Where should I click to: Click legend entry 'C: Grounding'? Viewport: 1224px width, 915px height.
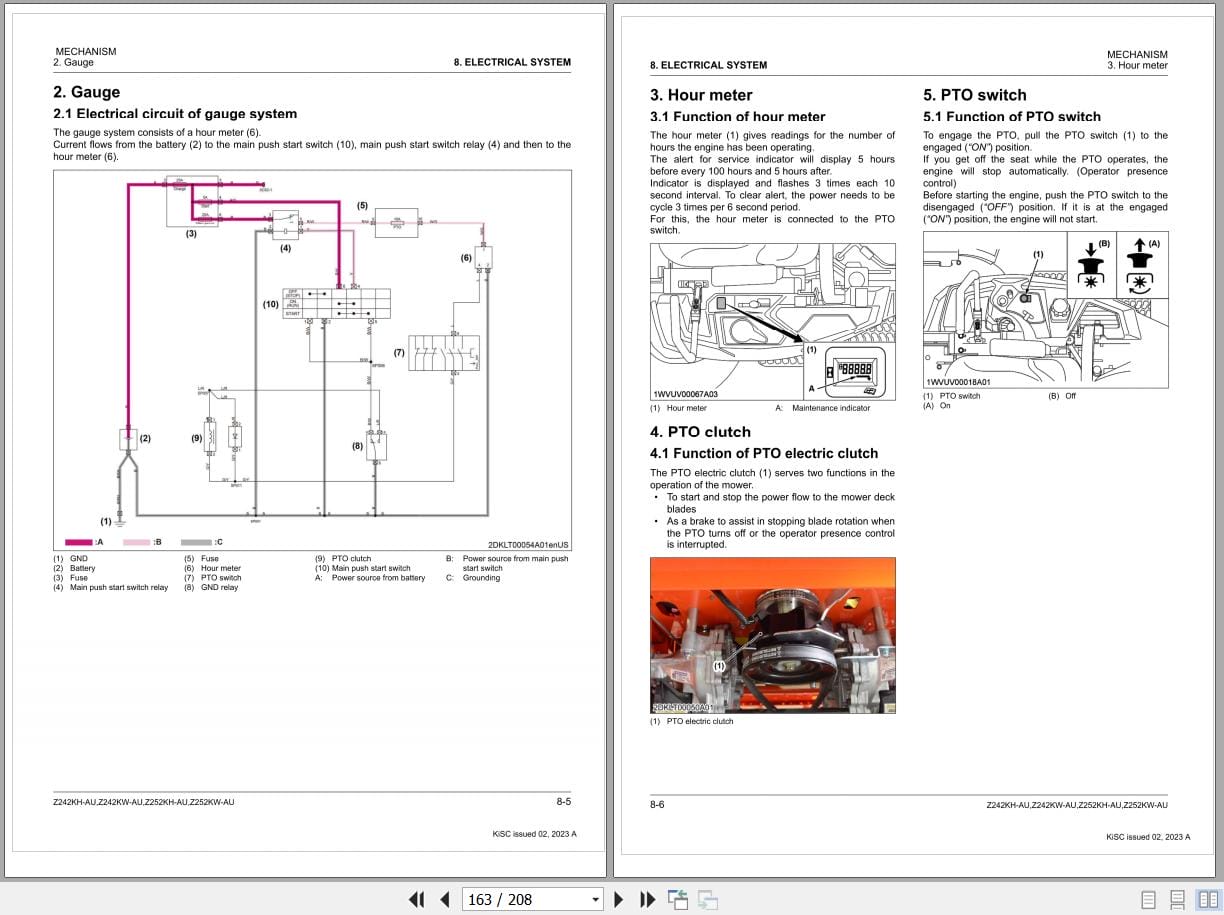(x=473, y=578)
